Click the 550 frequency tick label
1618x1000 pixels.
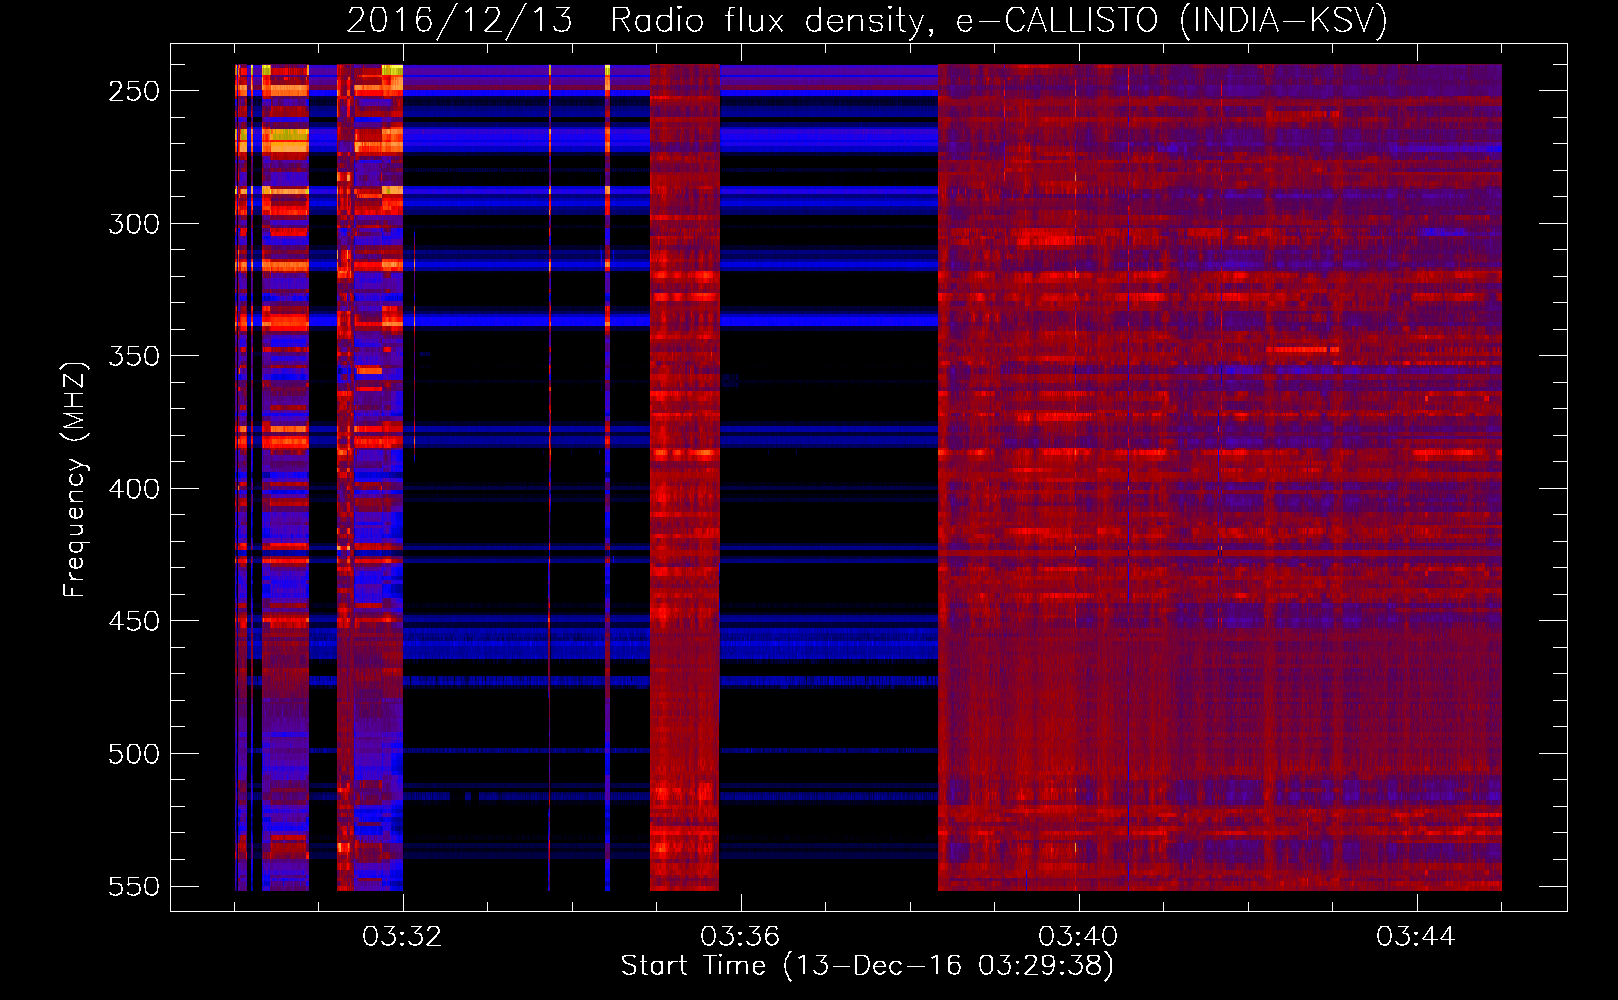(134, 886)
